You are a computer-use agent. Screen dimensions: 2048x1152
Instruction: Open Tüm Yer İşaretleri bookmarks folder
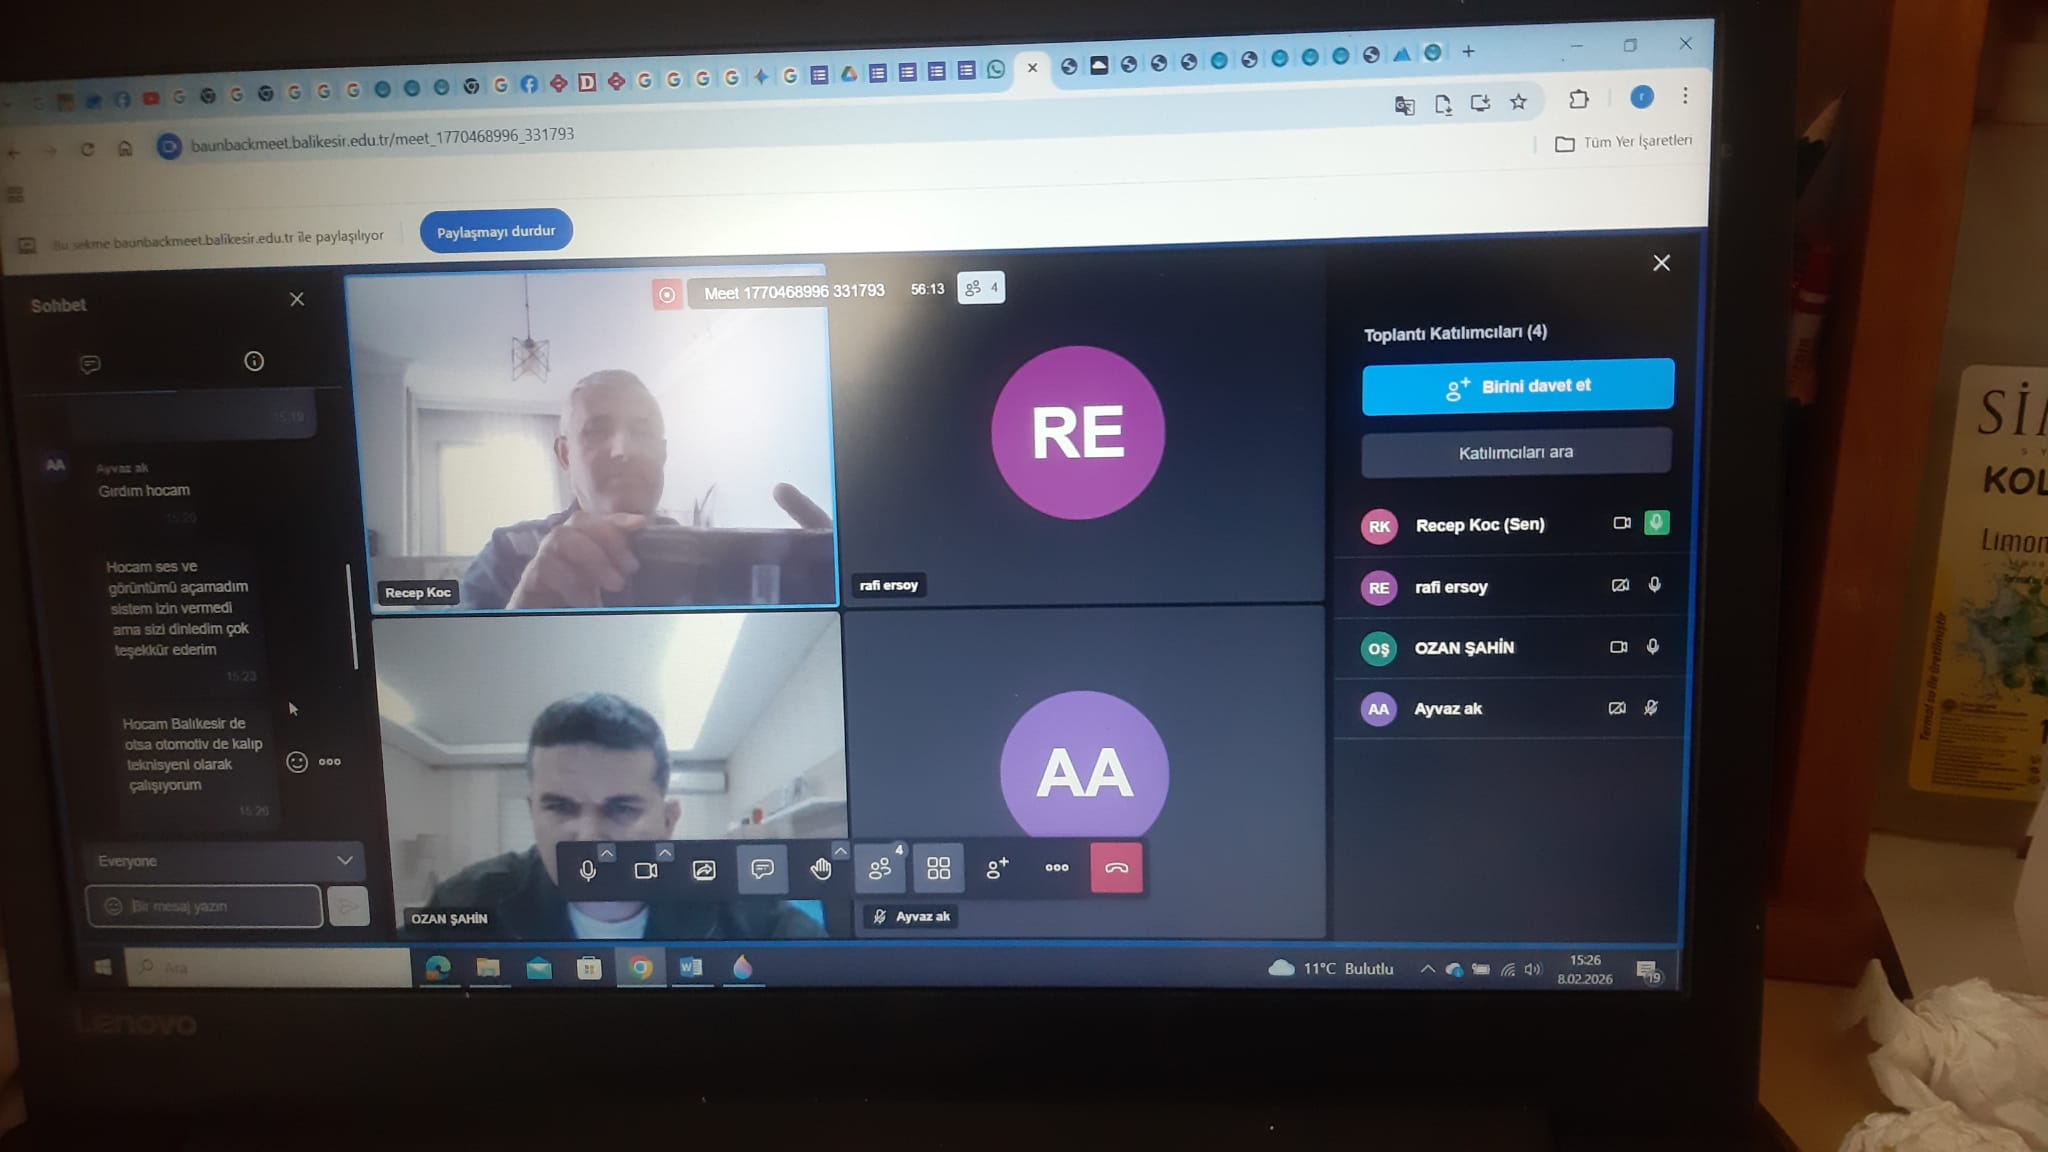[x=1624, y=142]
